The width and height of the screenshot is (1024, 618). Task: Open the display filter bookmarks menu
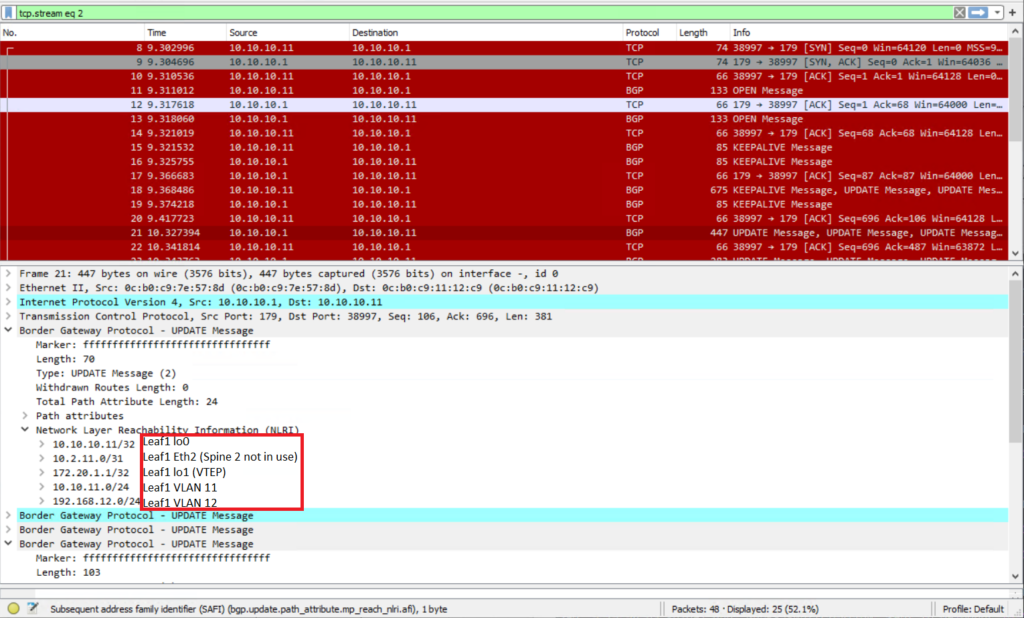(10, 12)
